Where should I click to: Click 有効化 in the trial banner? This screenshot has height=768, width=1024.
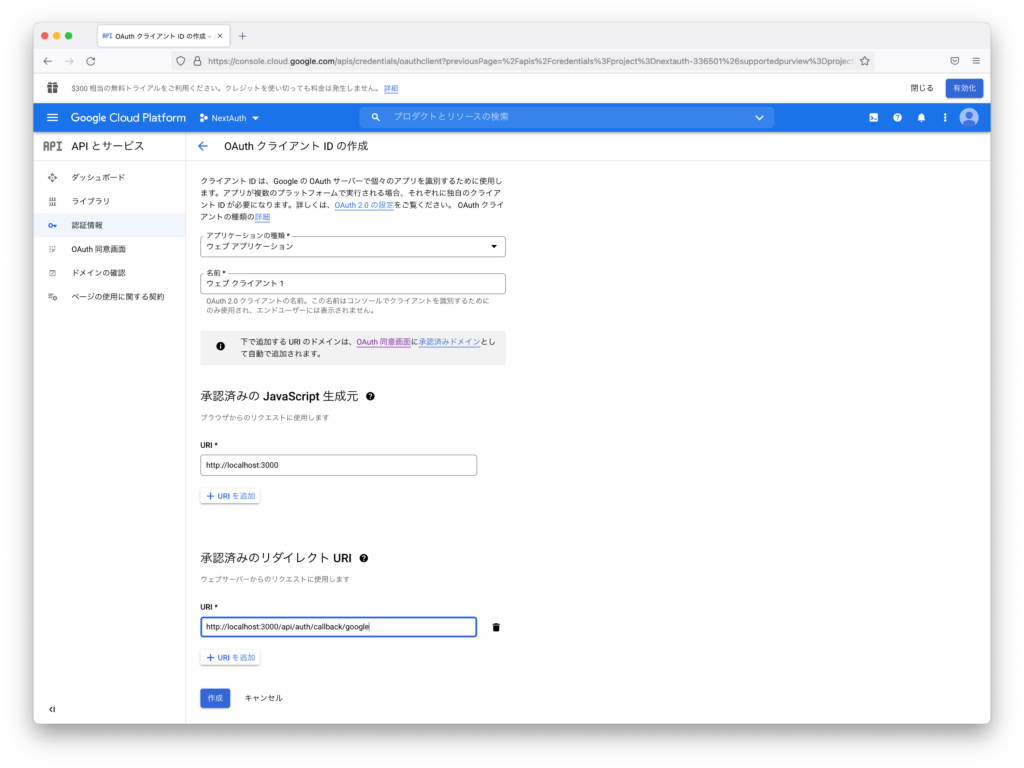point(962,88)
